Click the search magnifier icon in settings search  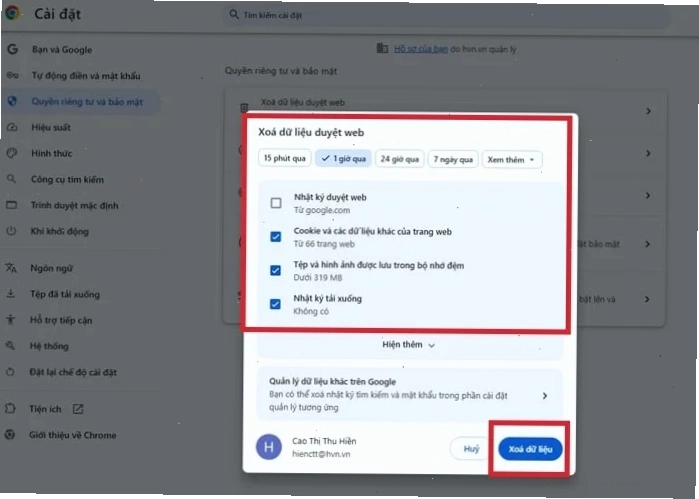[234, 15]
